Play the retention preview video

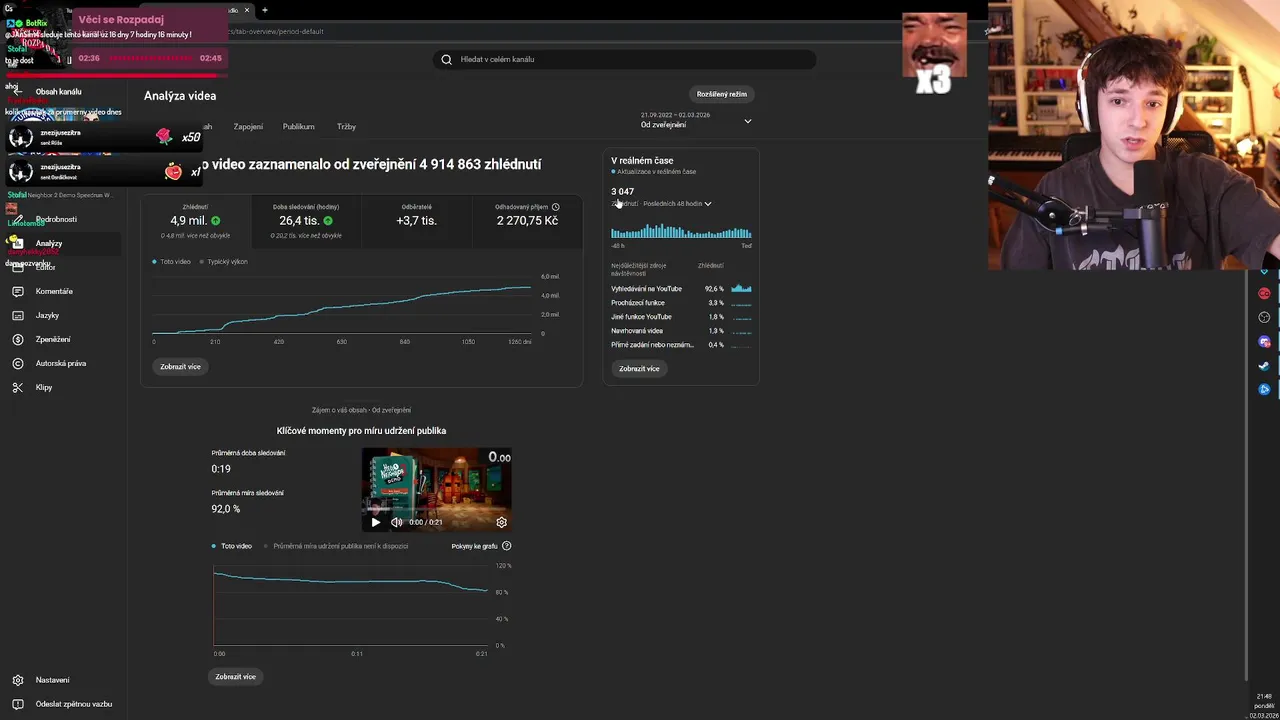pyautogui.click(x=375, y=522)
